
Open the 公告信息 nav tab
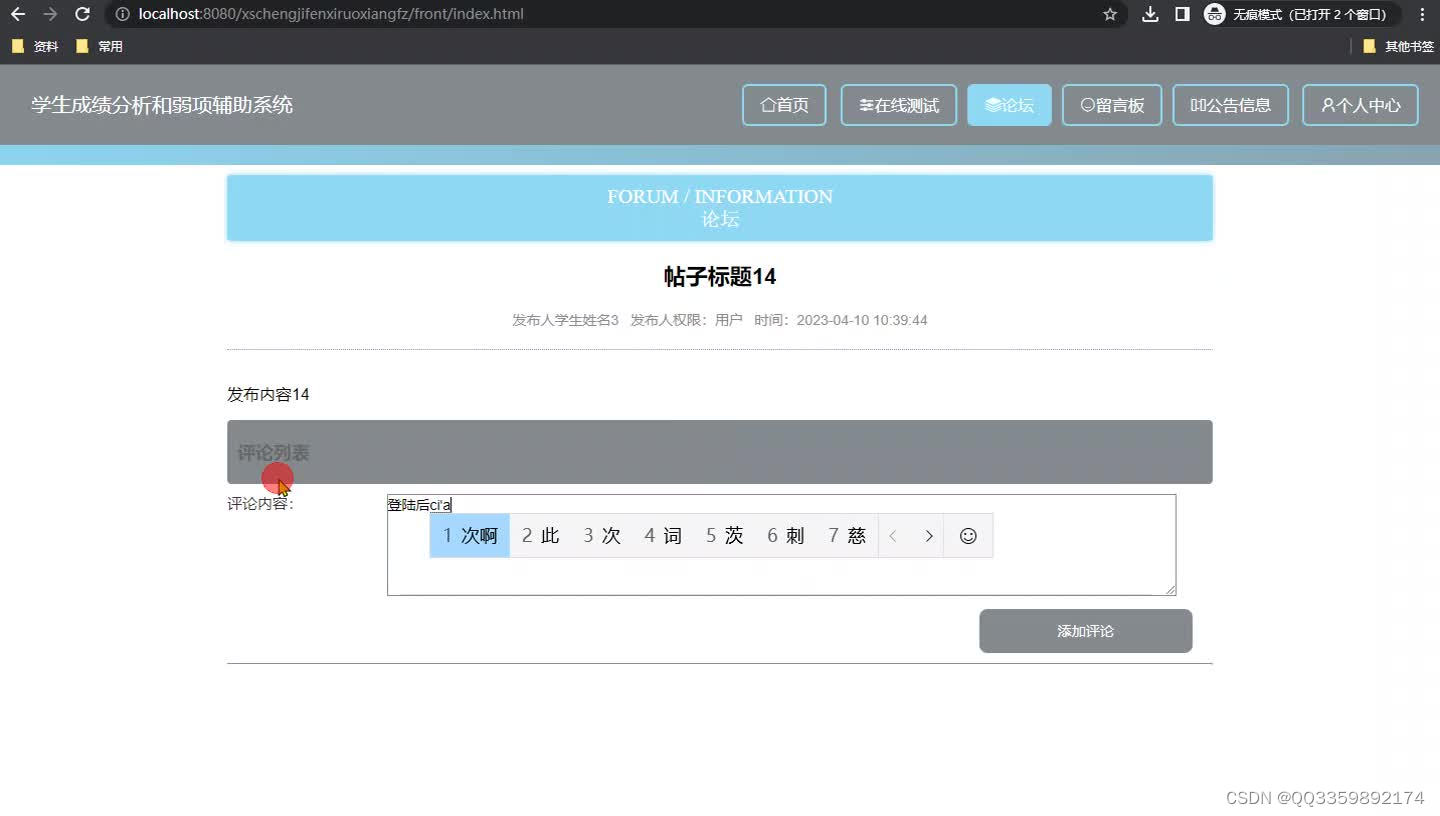click(1230, 105)
